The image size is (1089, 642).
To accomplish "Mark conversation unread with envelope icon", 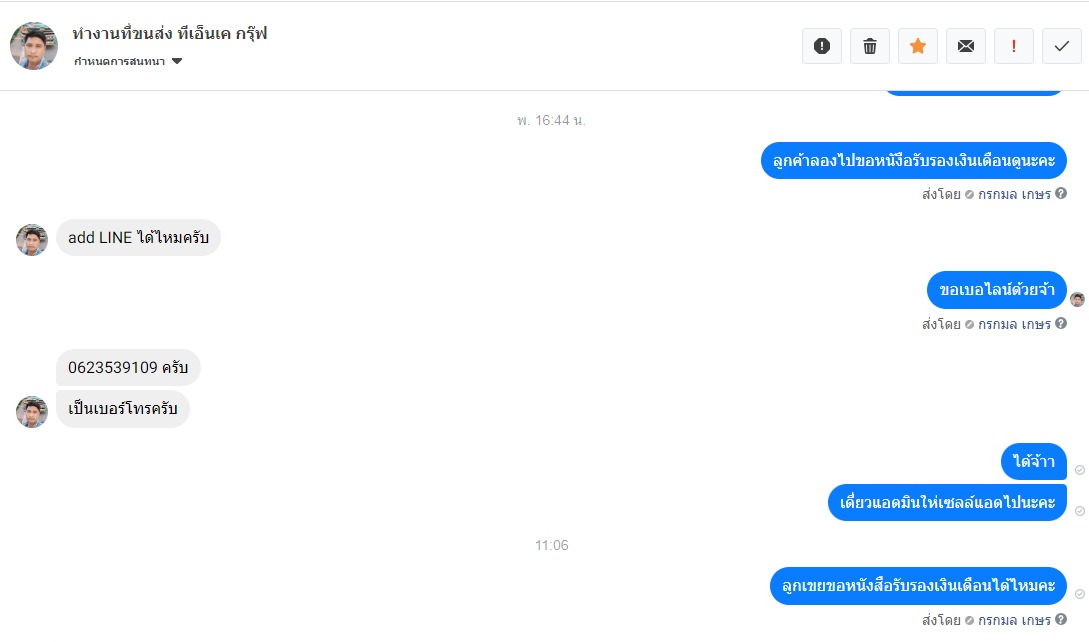I will click(x=965, y=46).
